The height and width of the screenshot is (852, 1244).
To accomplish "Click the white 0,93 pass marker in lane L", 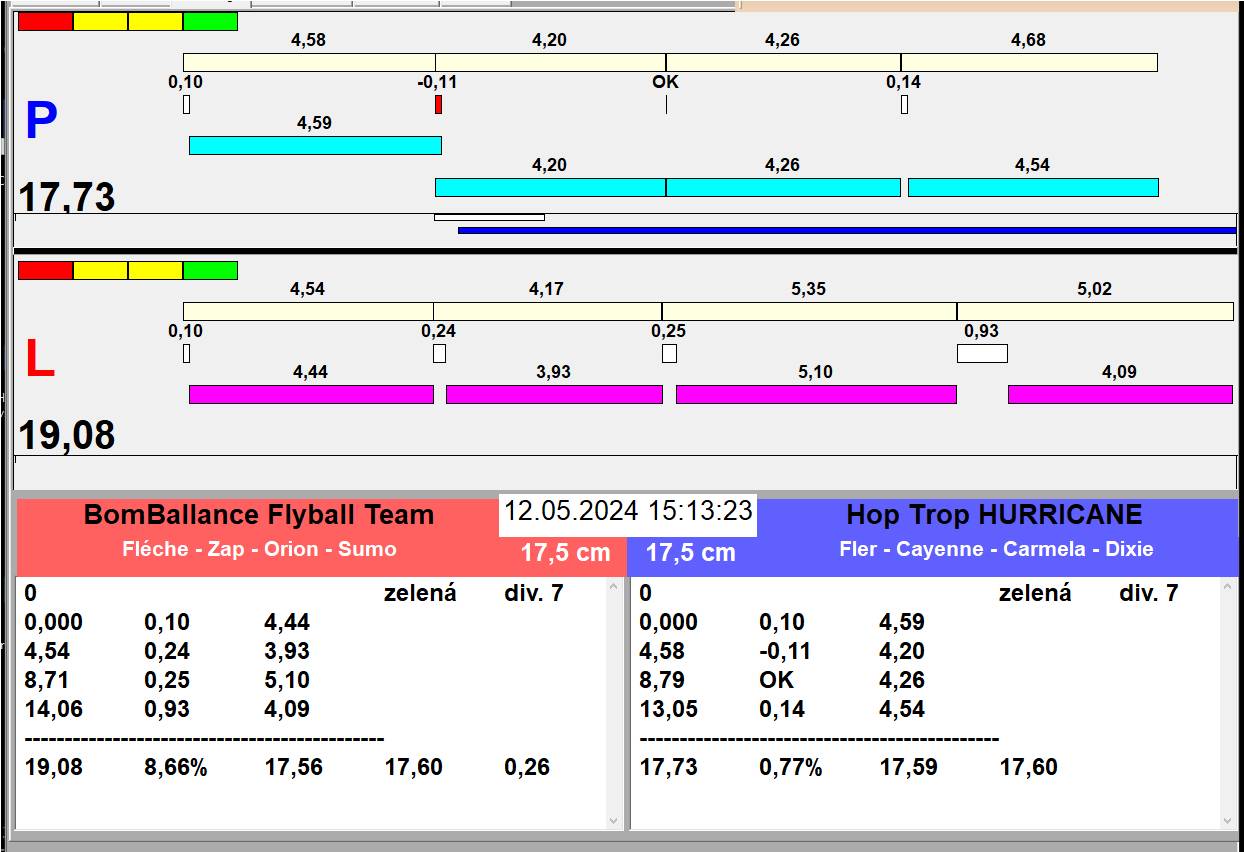I will tap(981, 353).
